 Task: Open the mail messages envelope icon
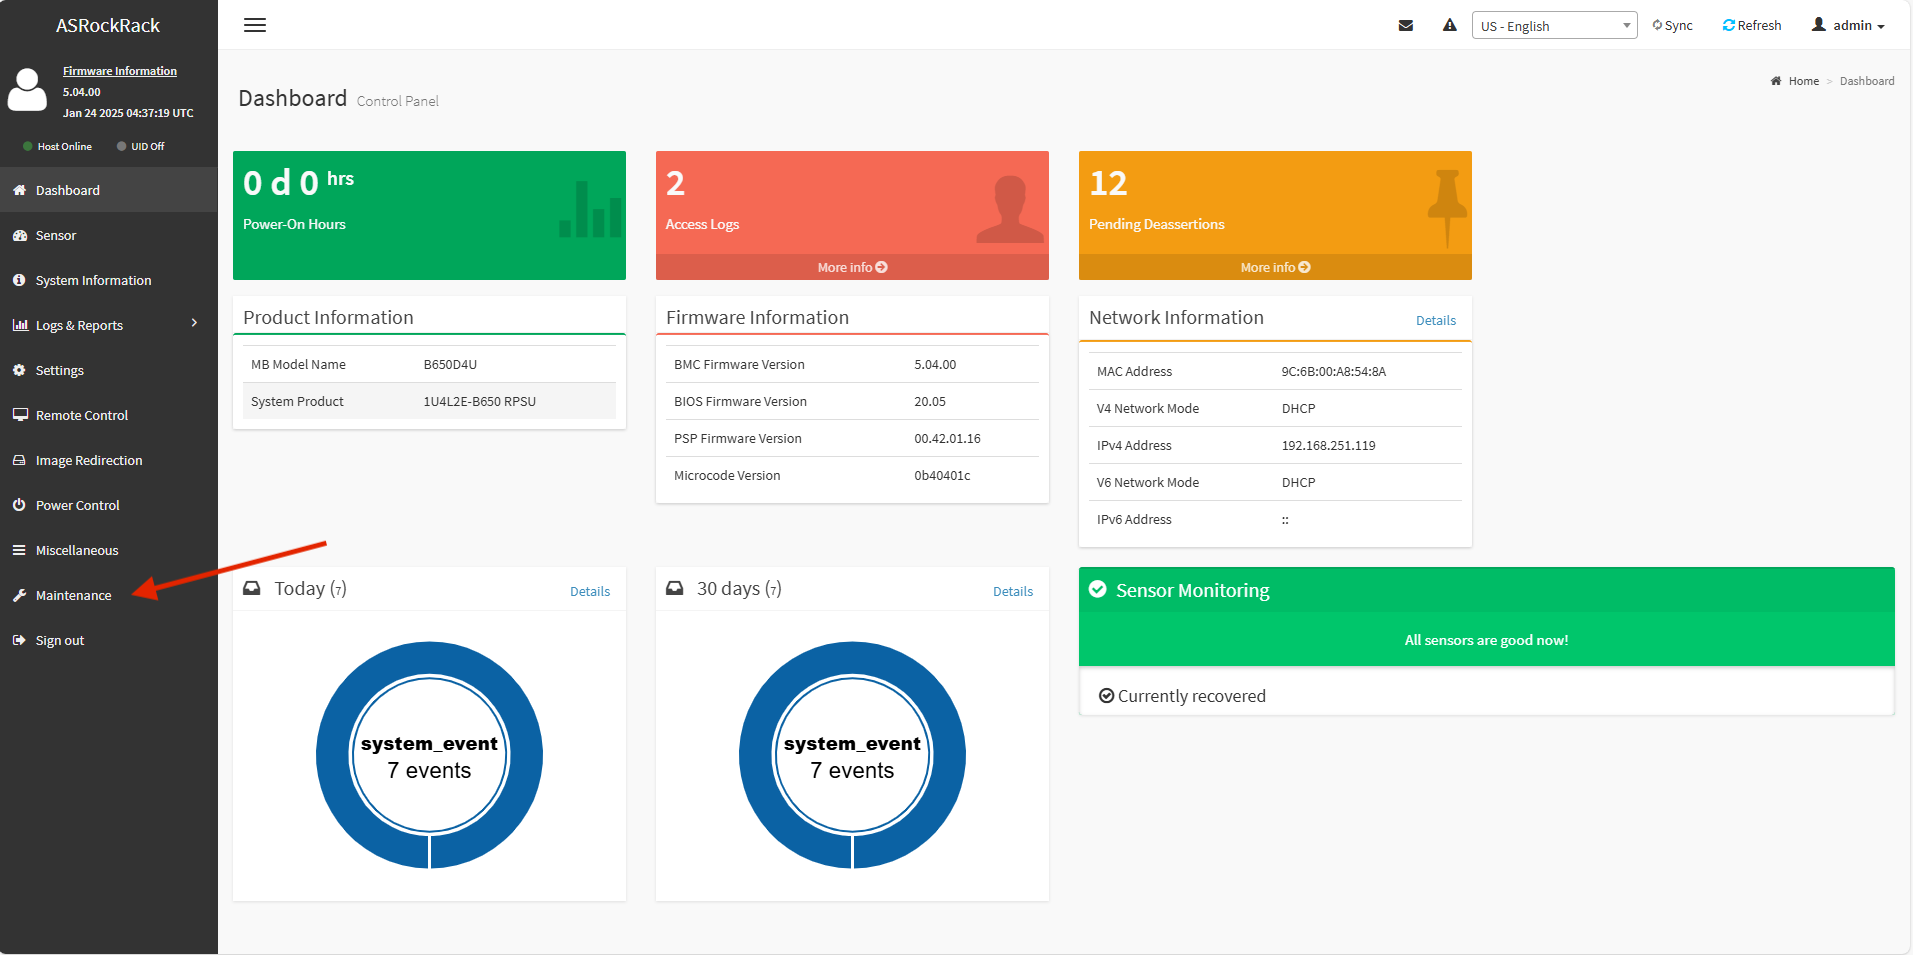(1405, 26)
